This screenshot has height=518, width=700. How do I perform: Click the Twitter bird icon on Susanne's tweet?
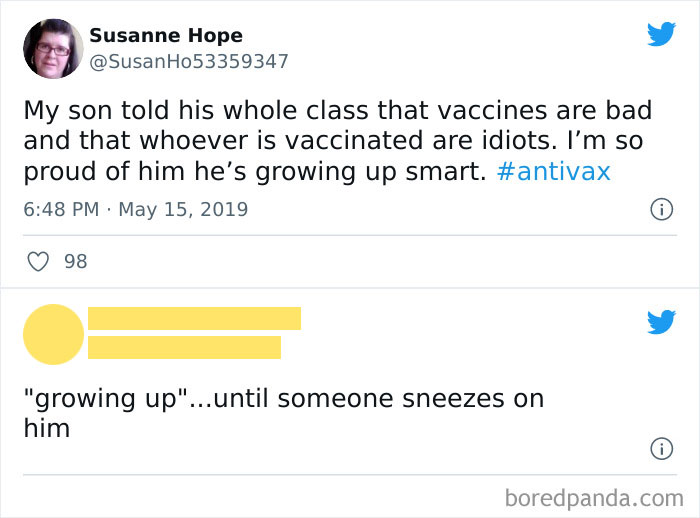click(x=661, y=34)
